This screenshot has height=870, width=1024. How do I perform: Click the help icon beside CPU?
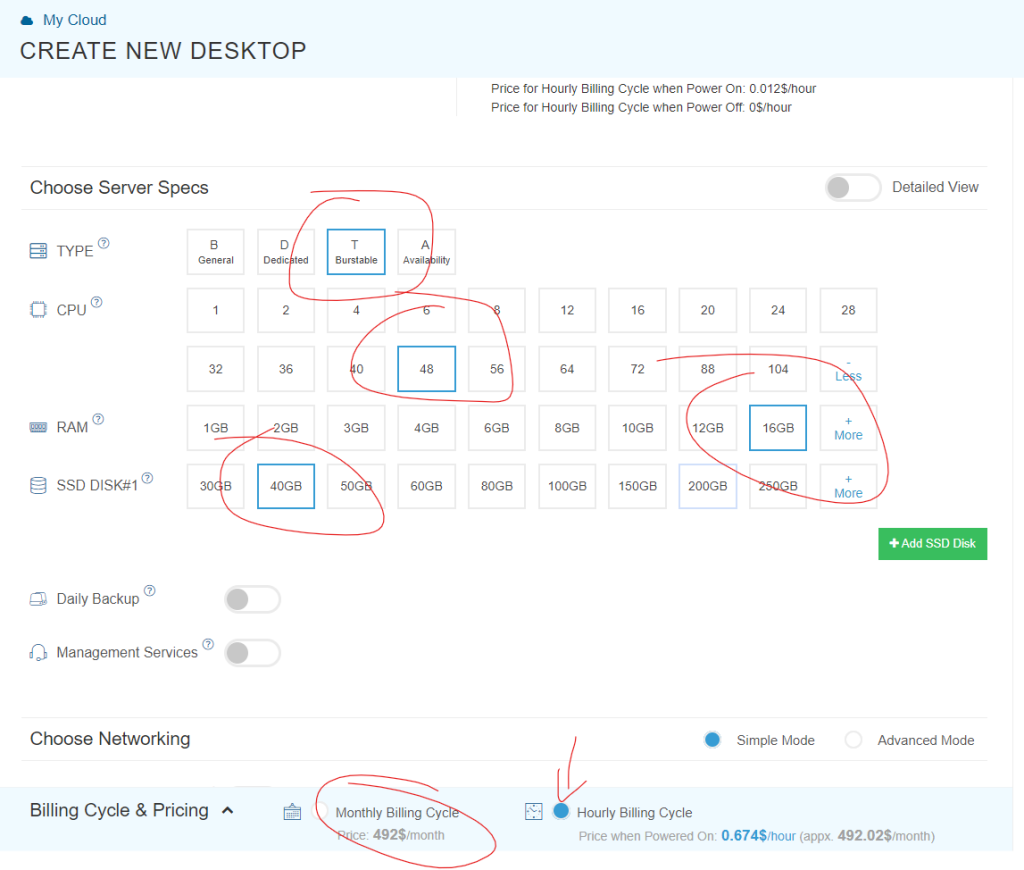click(x=97, y=303)
